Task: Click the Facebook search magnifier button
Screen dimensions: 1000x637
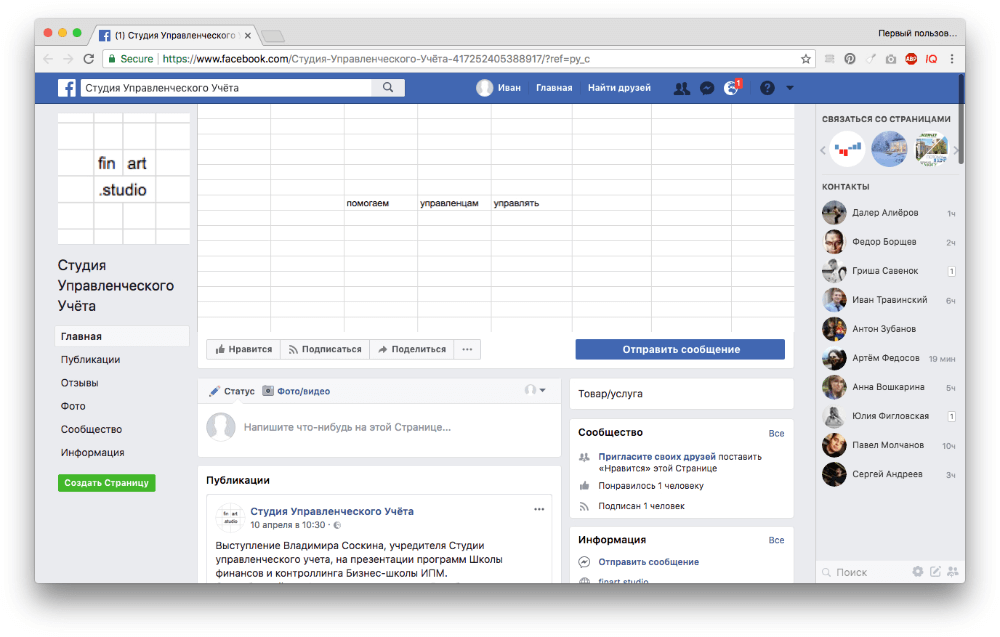Action: [x=387, y=88]
